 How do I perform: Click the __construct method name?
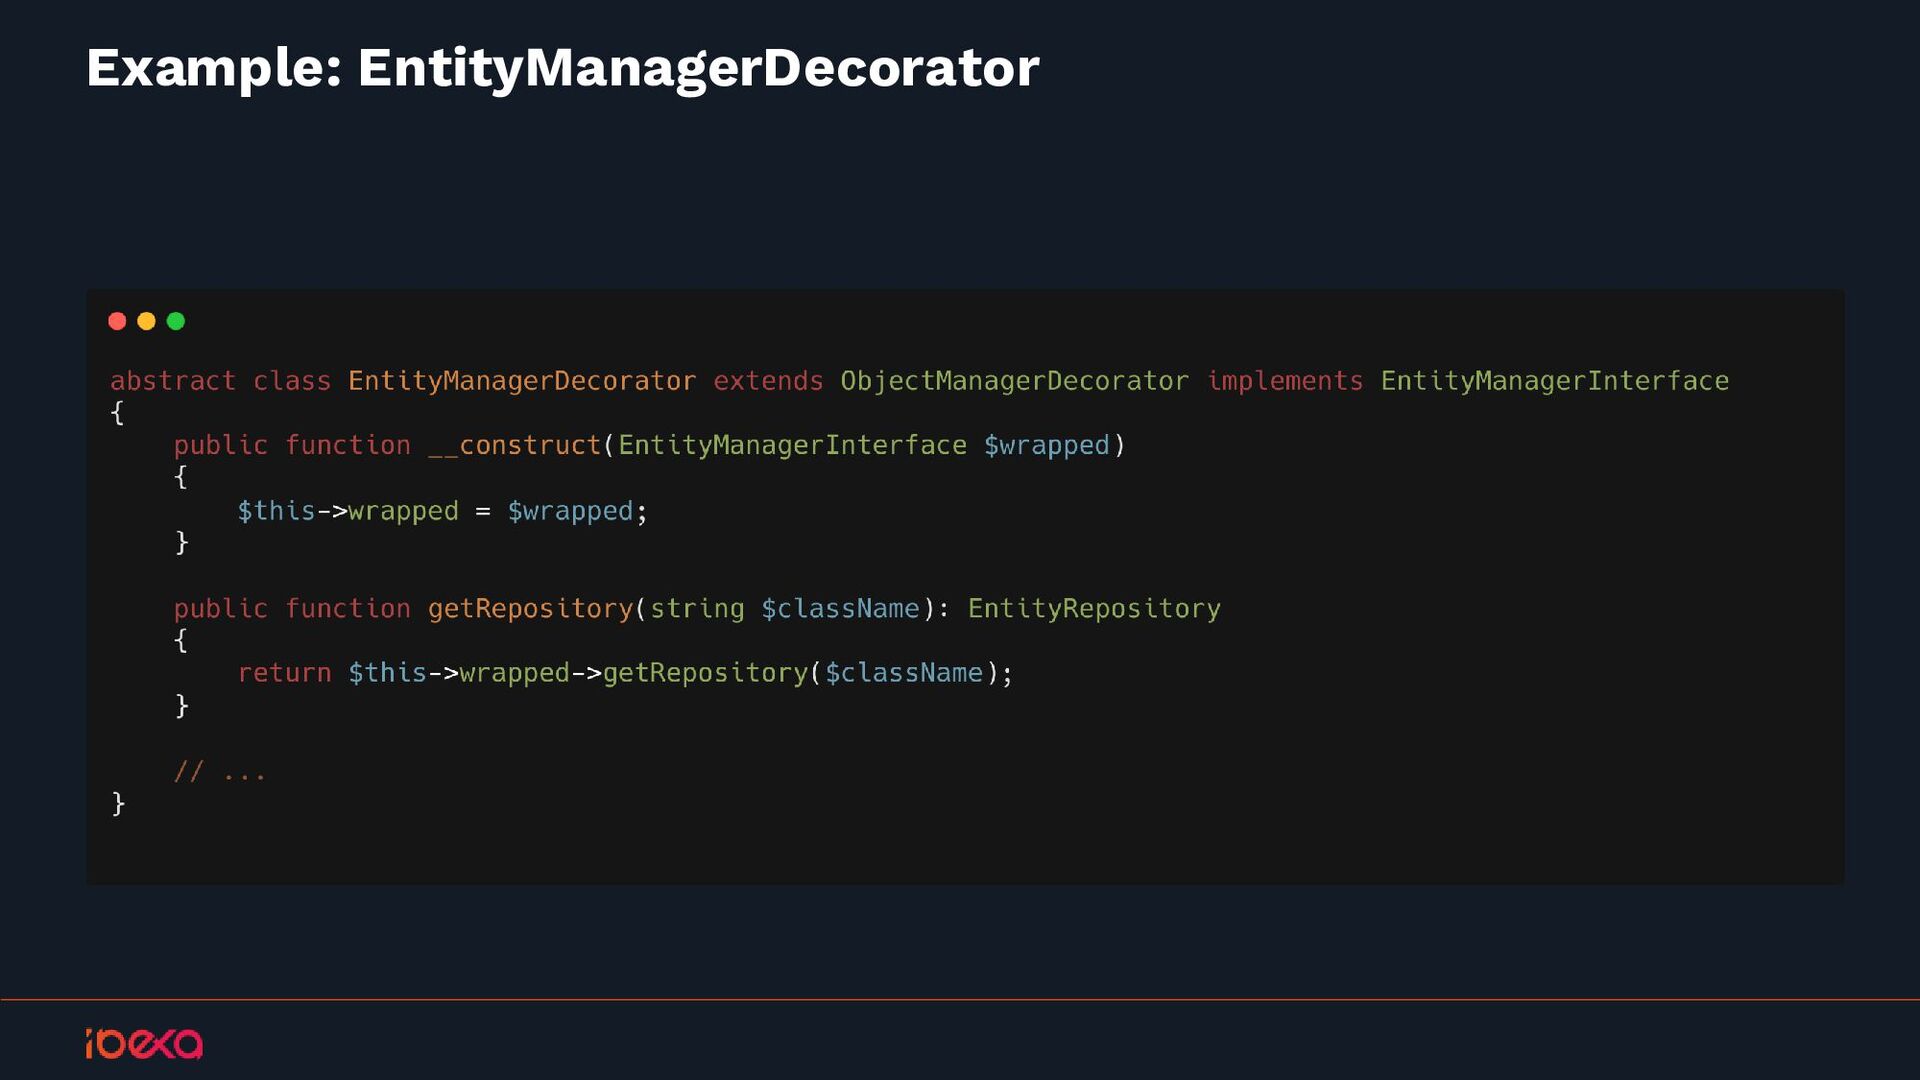514,445
